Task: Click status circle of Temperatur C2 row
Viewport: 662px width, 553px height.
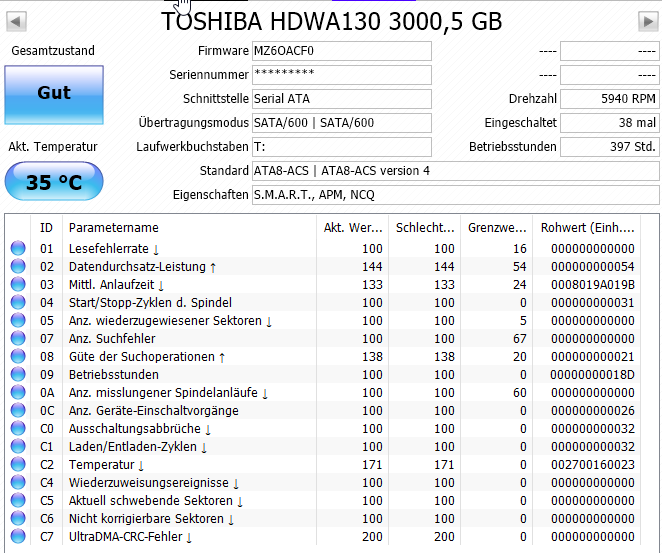Action: pos(18,464)
